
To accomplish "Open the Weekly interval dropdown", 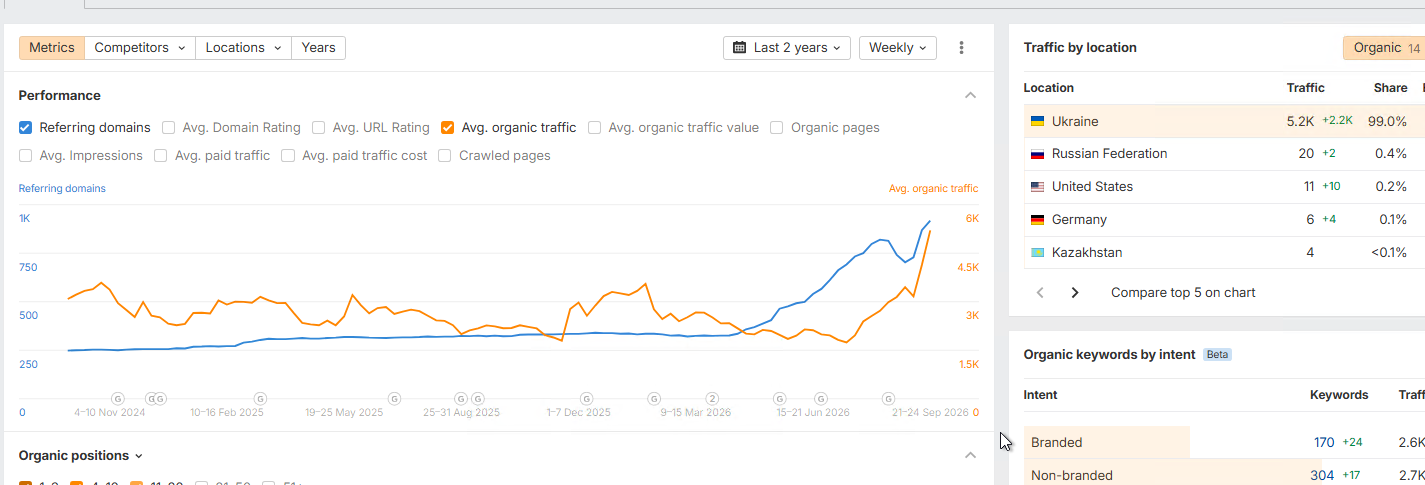I will pyautogui.click(x=898, y=48).
